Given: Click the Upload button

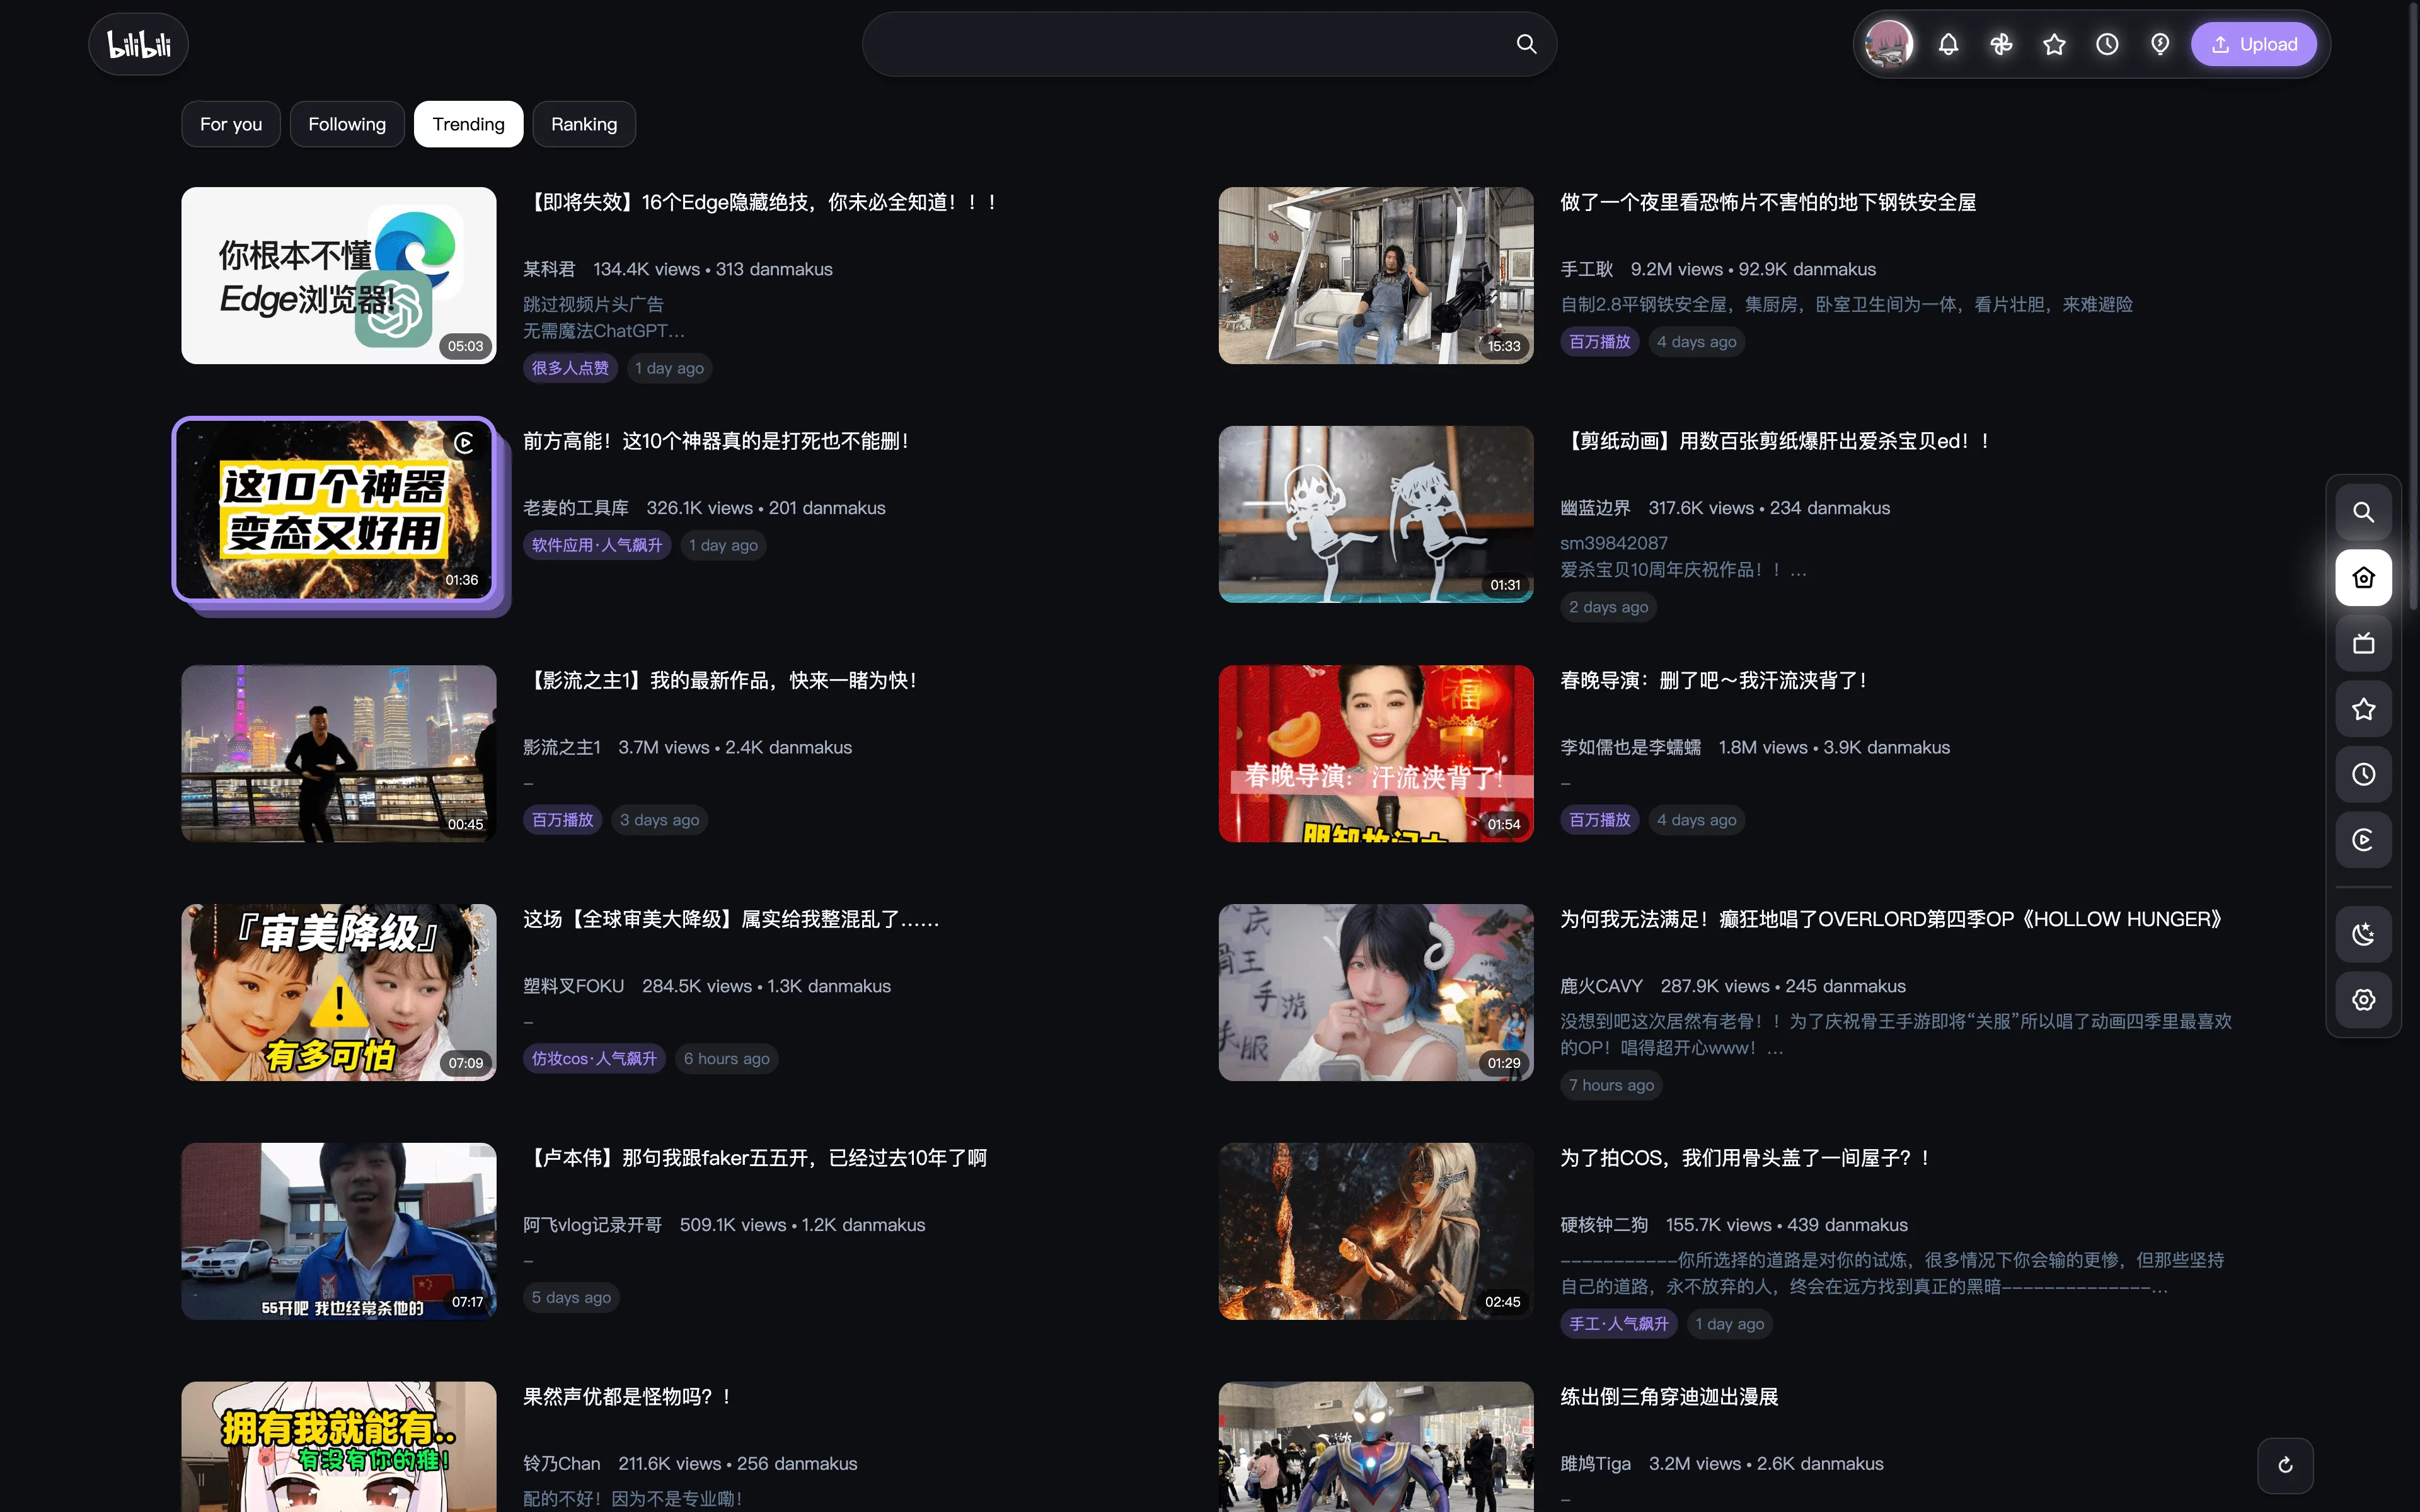Looking at the screenshot, I should point(2253,44).
